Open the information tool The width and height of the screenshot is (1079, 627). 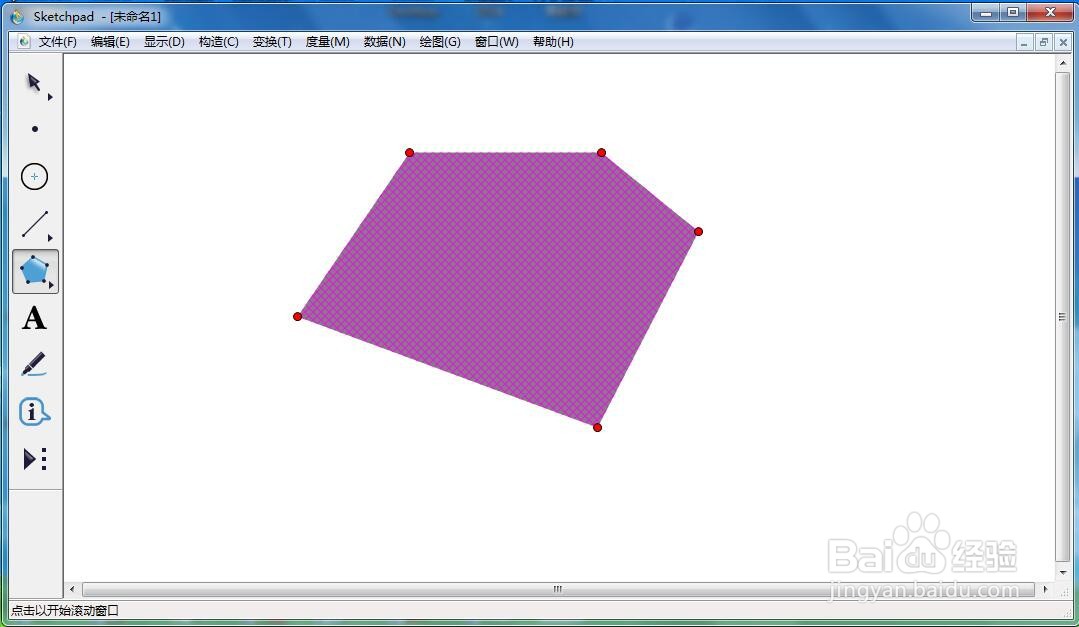click(33, 411)
